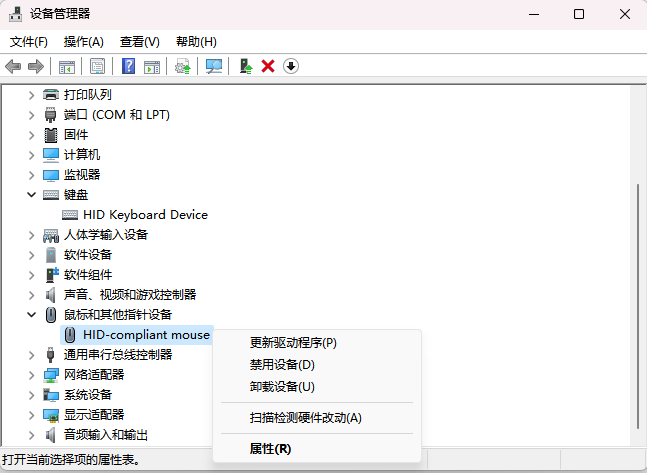
Task: Open the Properties sheet toolbar icon
Action: tap(97, 66)
